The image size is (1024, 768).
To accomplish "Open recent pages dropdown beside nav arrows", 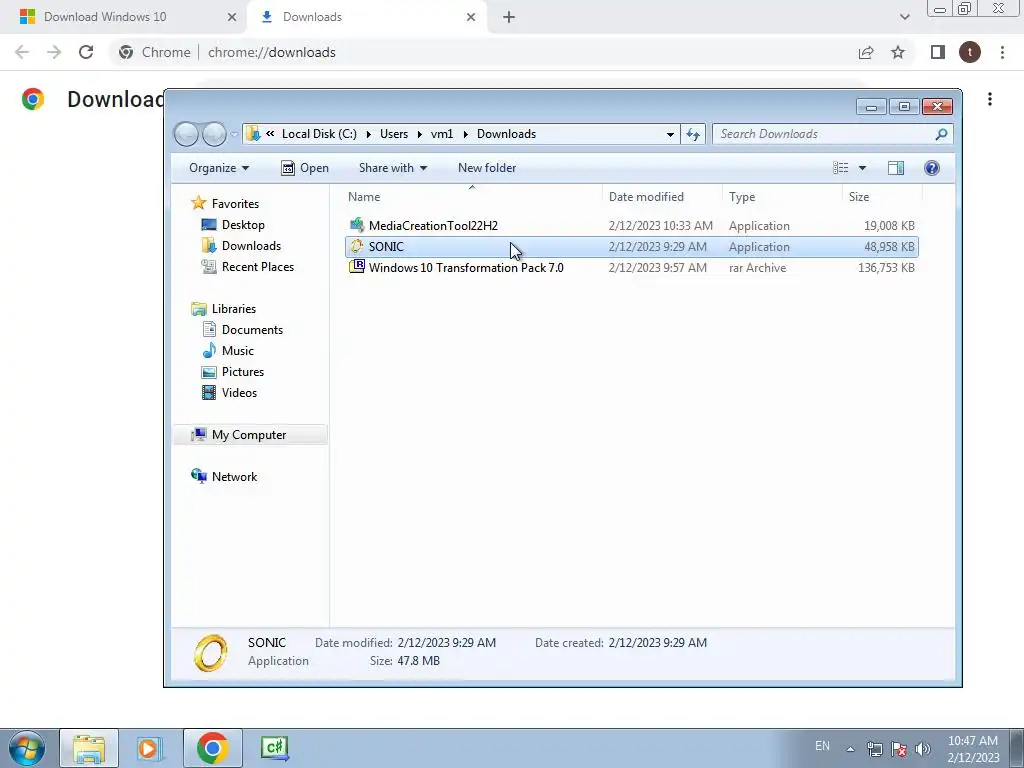I will [234, 135].
